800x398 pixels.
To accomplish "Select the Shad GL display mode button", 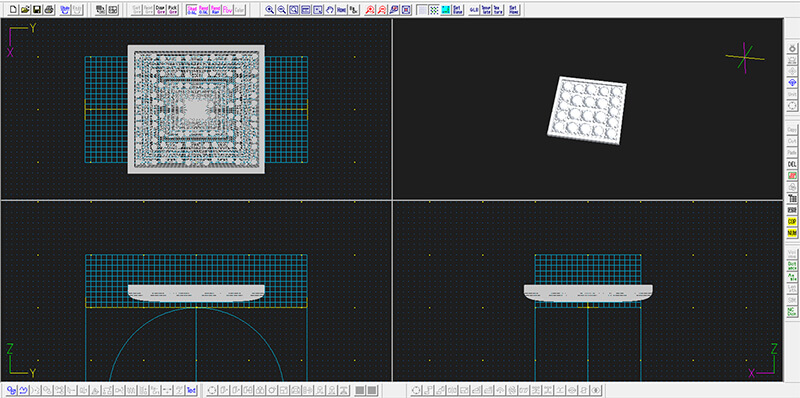I will tap(192, 9).
